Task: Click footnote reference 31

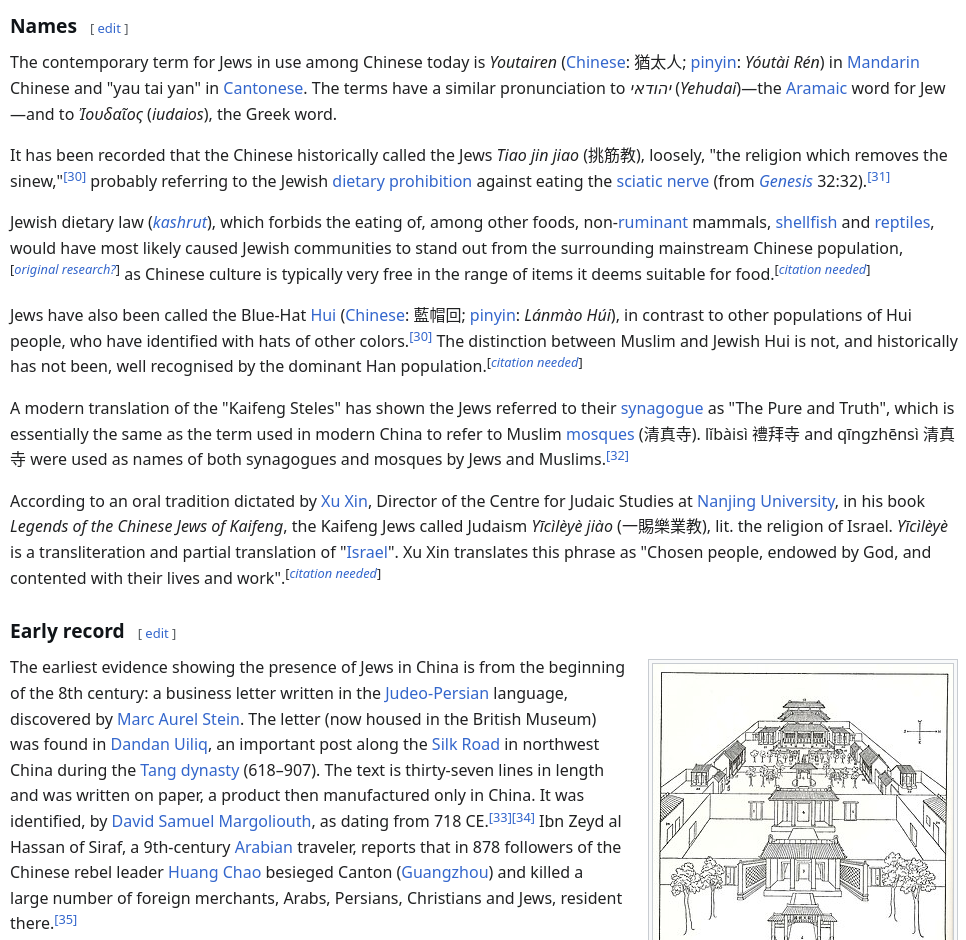Action: click(879, 177)
